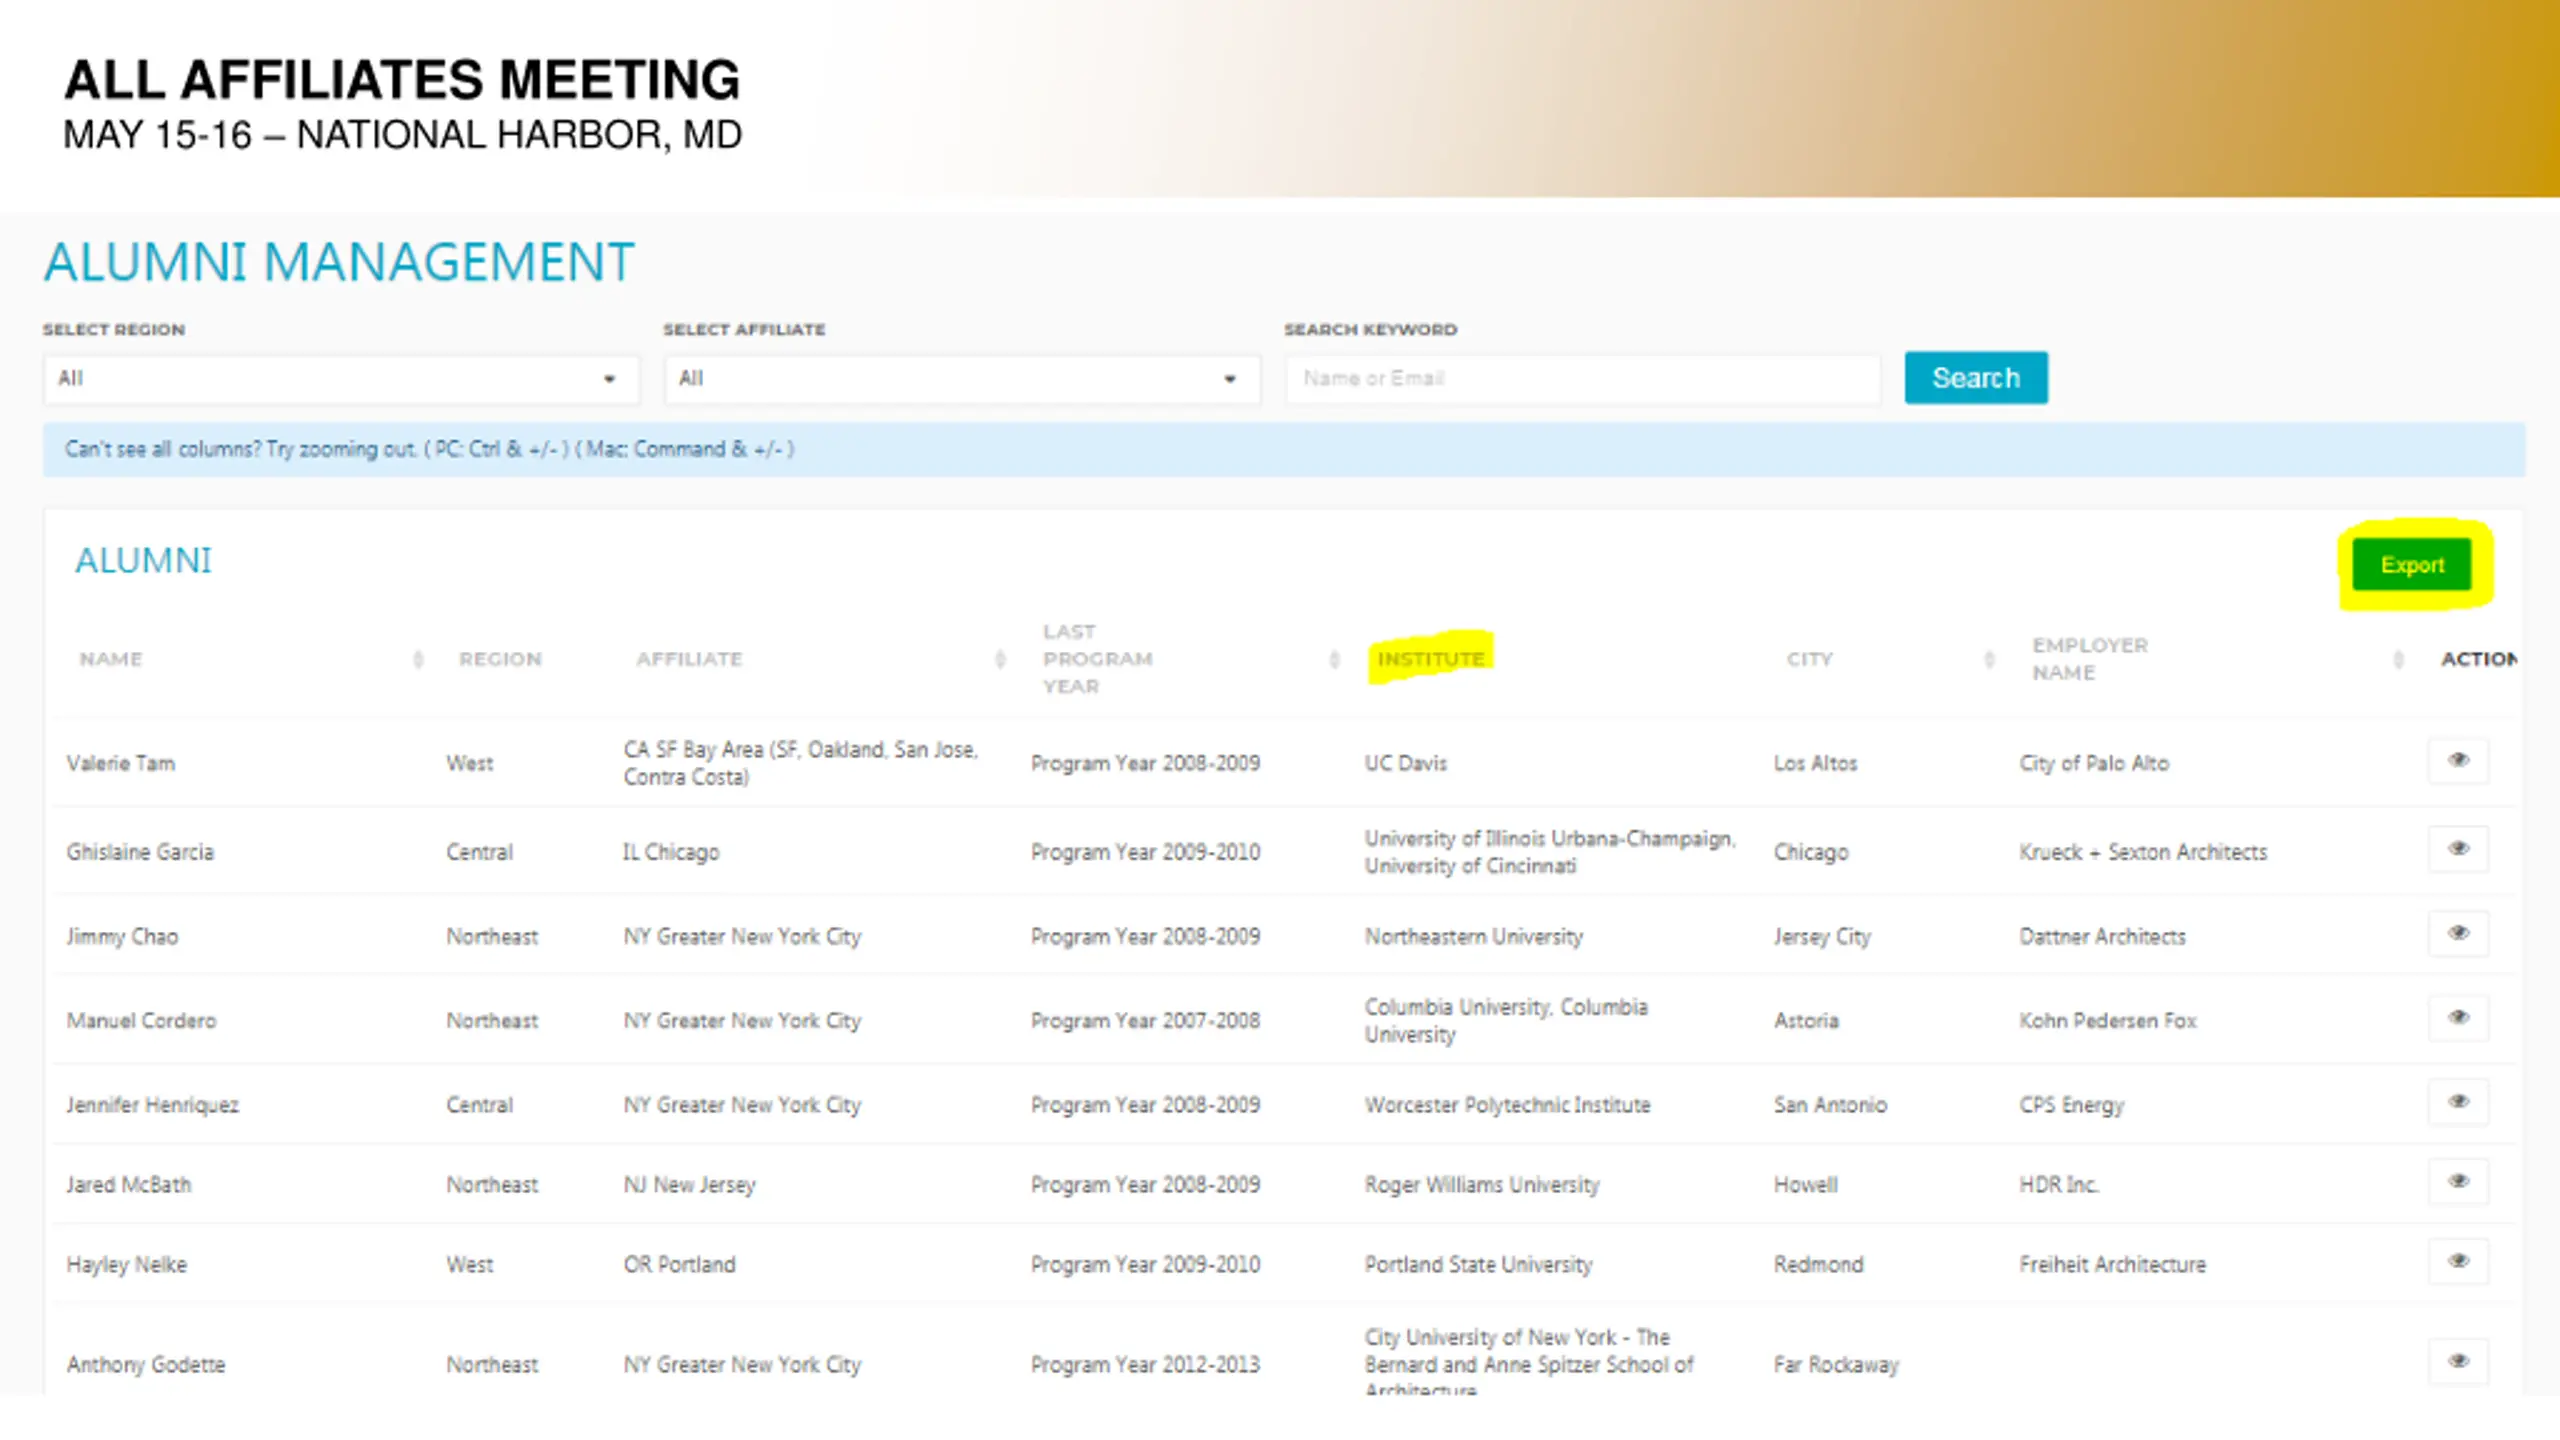The width and height of the screenshot is (2560, 1440).
Task: Sort table by Name column
Action: click(x=418, y=659)
